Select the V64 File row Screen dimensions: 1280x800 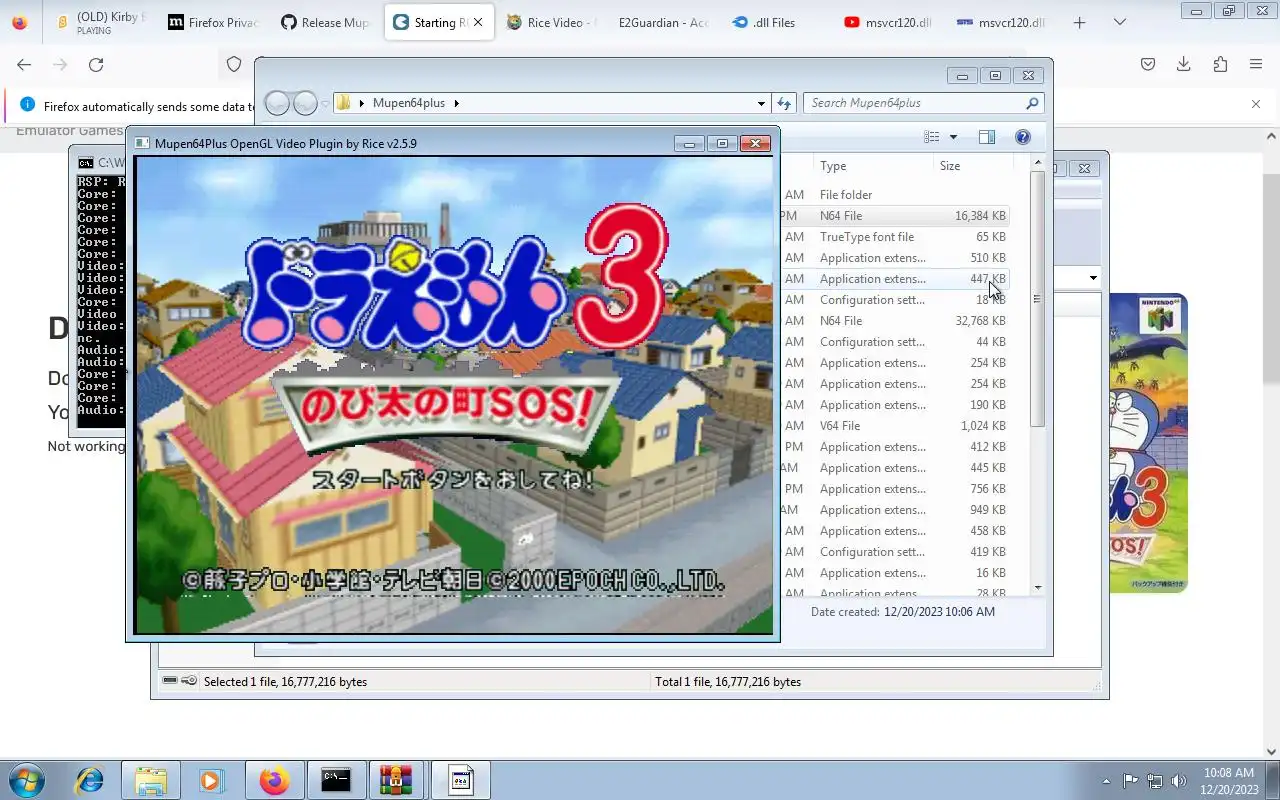click(895, 426)
